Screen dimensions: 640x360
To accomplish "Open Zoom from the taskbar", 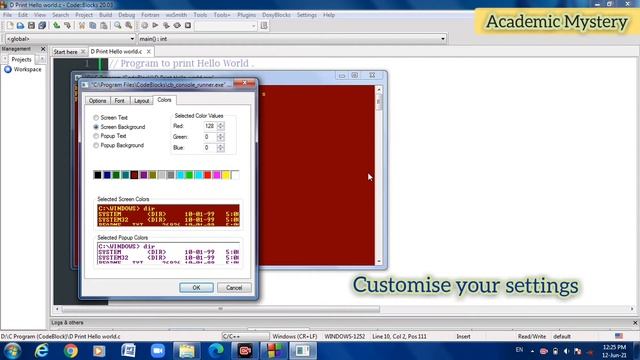I will tap(158, 351).
